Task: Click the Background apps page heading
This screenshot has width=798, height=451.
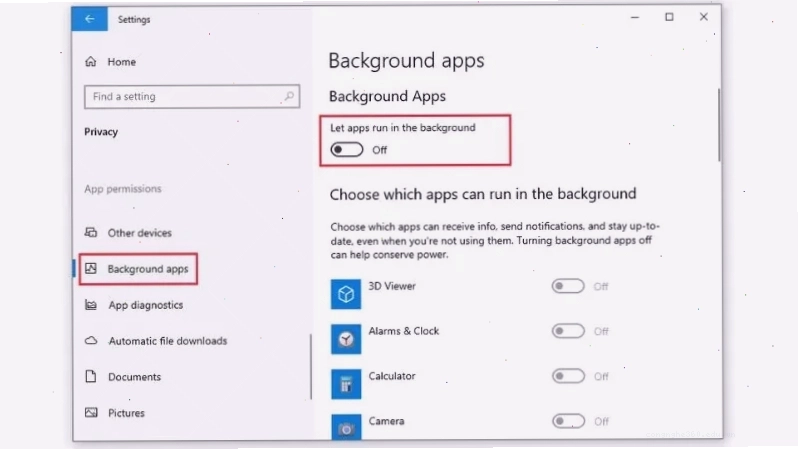Action: 406,61
